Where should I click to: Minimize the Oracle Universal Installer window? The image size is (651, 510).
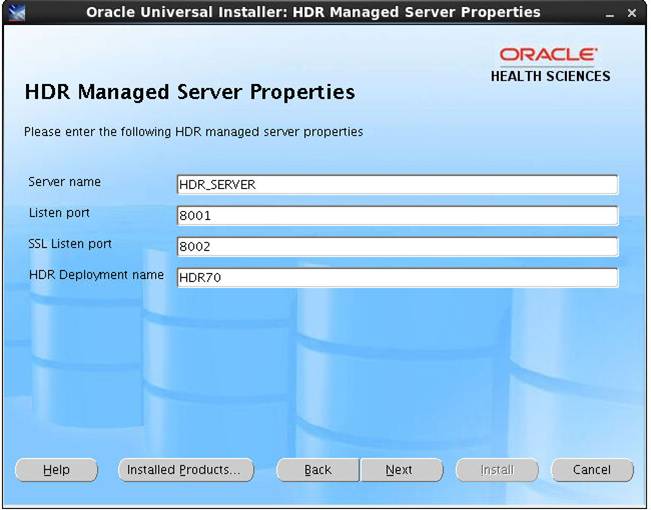(609, 14)
